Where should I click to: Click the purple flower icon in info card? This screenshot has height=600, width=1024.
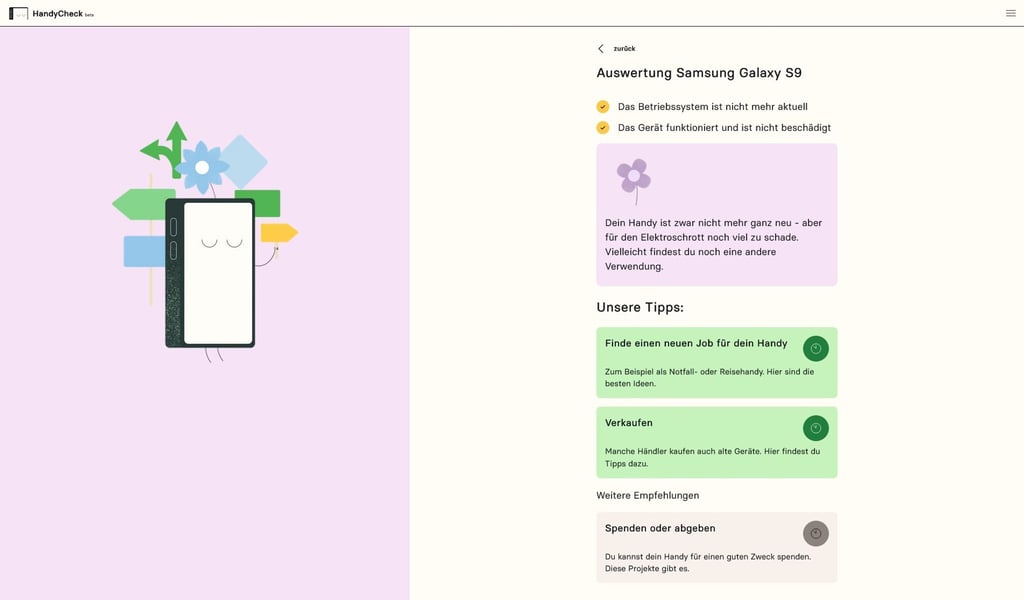pyautogui.click(x=634, y=181)
